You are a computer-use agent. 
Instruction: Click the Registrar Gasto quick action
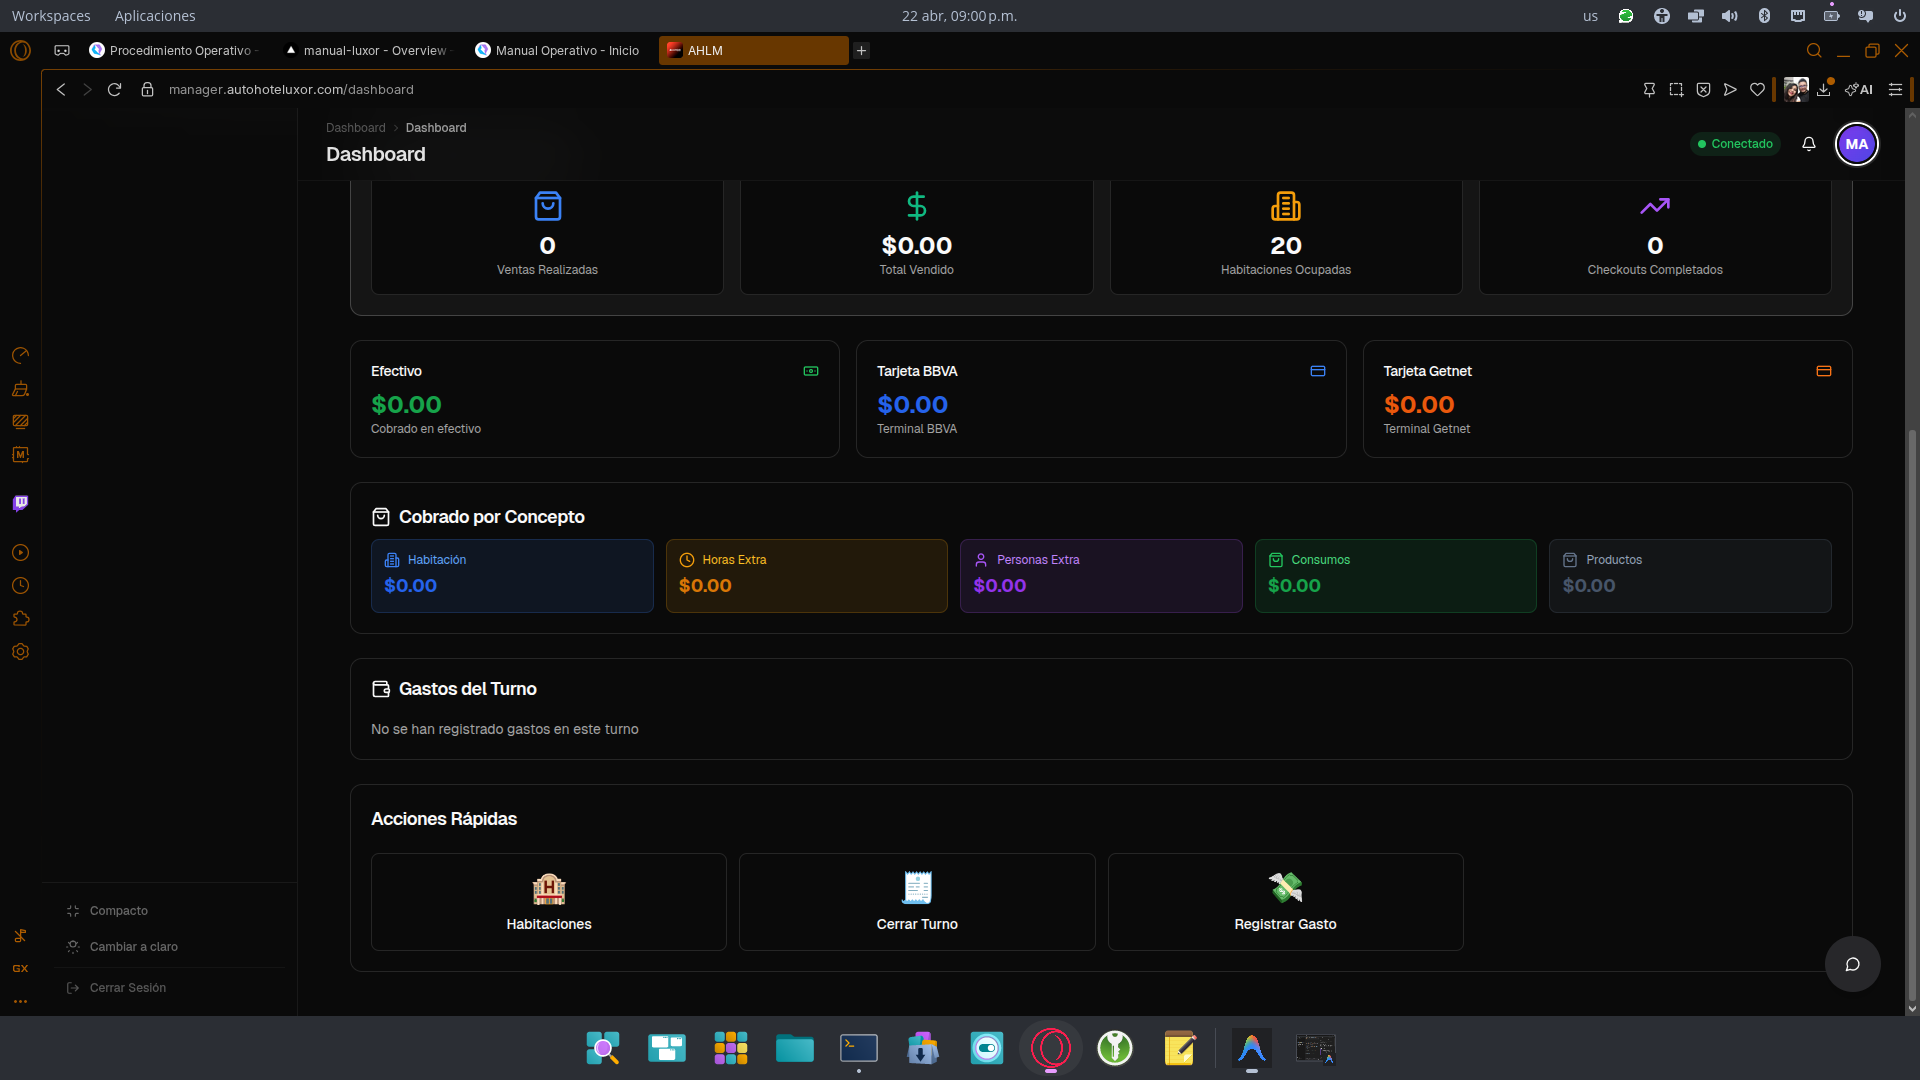pos(1285,902)
